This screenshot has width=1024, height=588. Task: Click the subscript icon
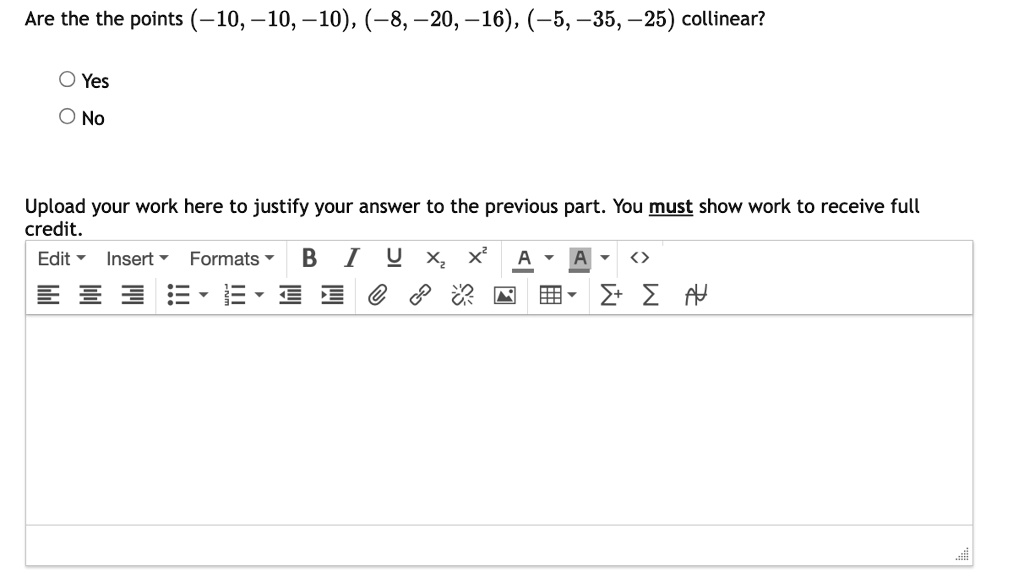click(436, 259)
